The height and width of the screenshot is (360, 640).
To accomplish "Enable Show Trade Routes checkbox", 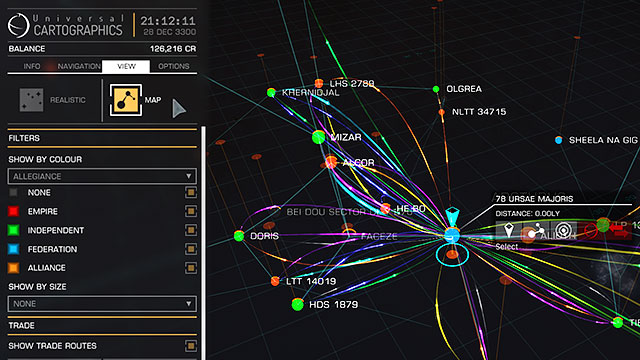I will click(x=191, y=346).
